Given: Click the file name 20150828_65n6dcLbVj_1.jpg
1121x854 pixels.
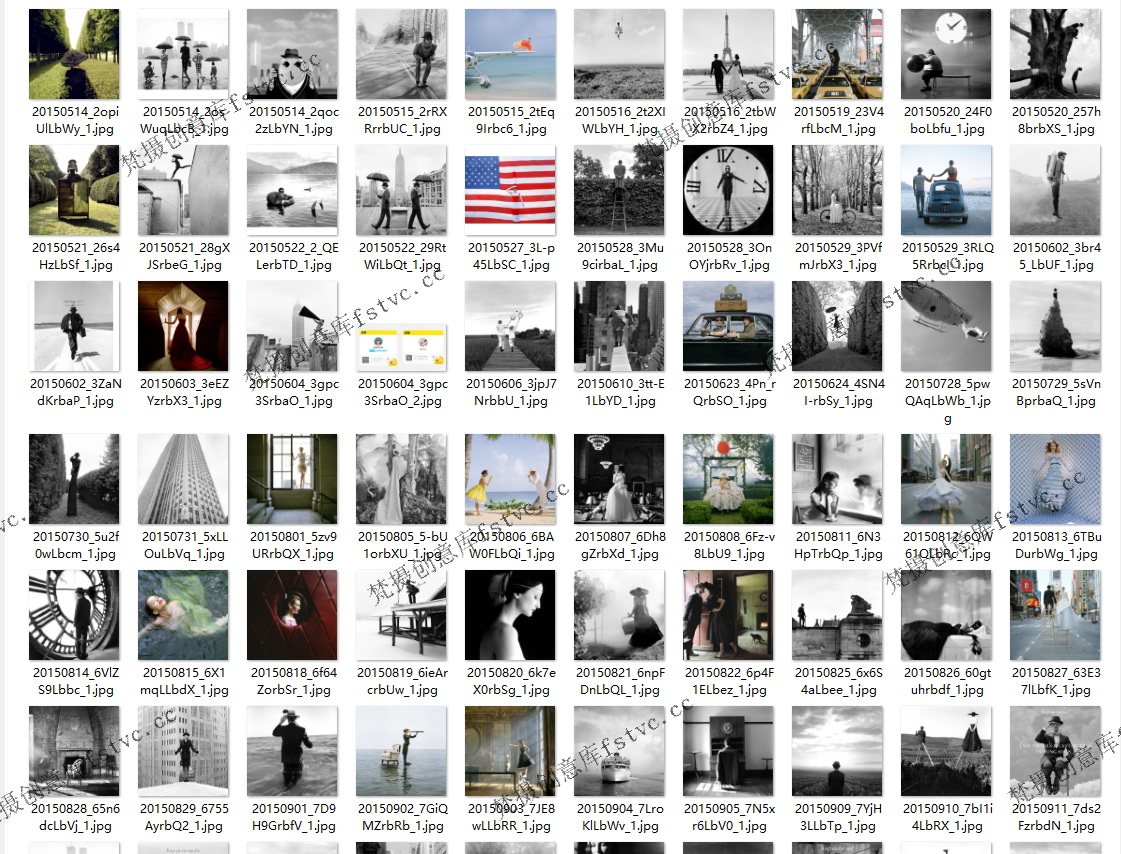Looking at the screenshot, I should (x=75, y=817).
